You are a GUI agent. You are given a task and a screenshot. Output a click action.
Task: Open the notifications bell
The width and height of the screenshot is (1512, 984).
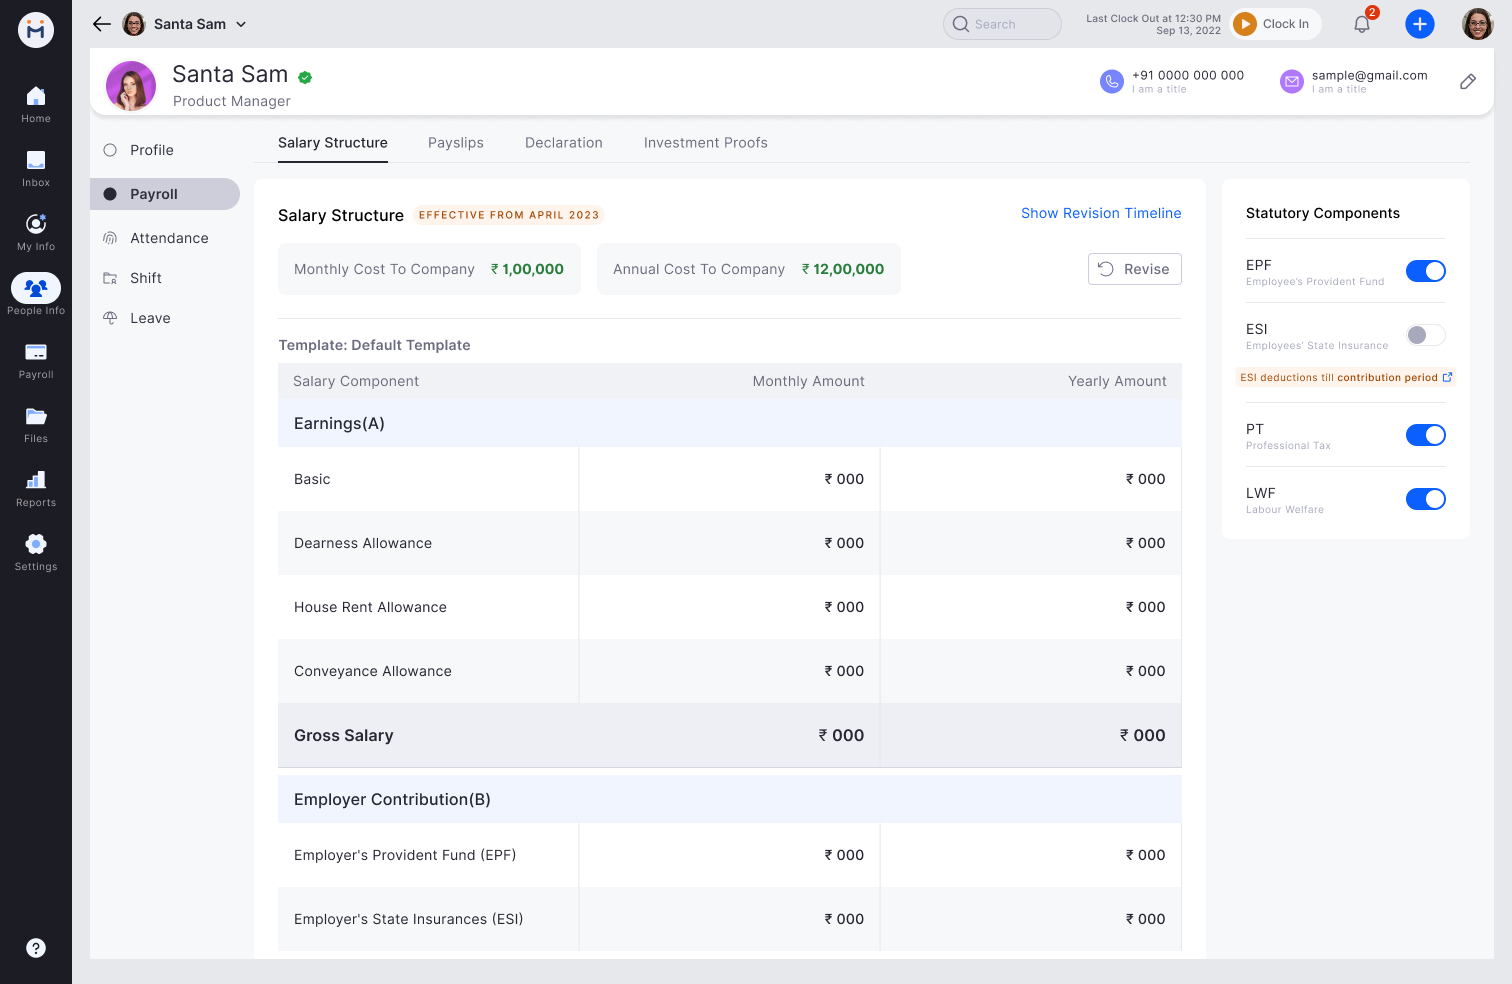(x=1361, y=23)
